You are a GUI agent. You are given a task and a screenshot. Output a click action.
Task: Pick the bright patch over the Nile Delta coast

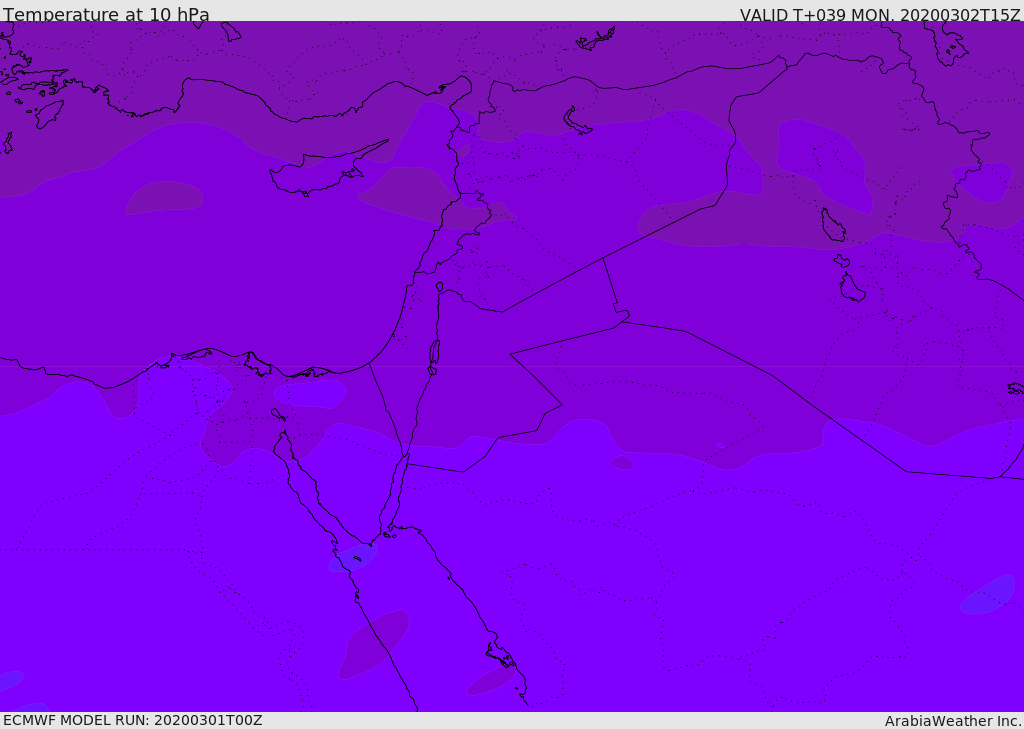310,393
